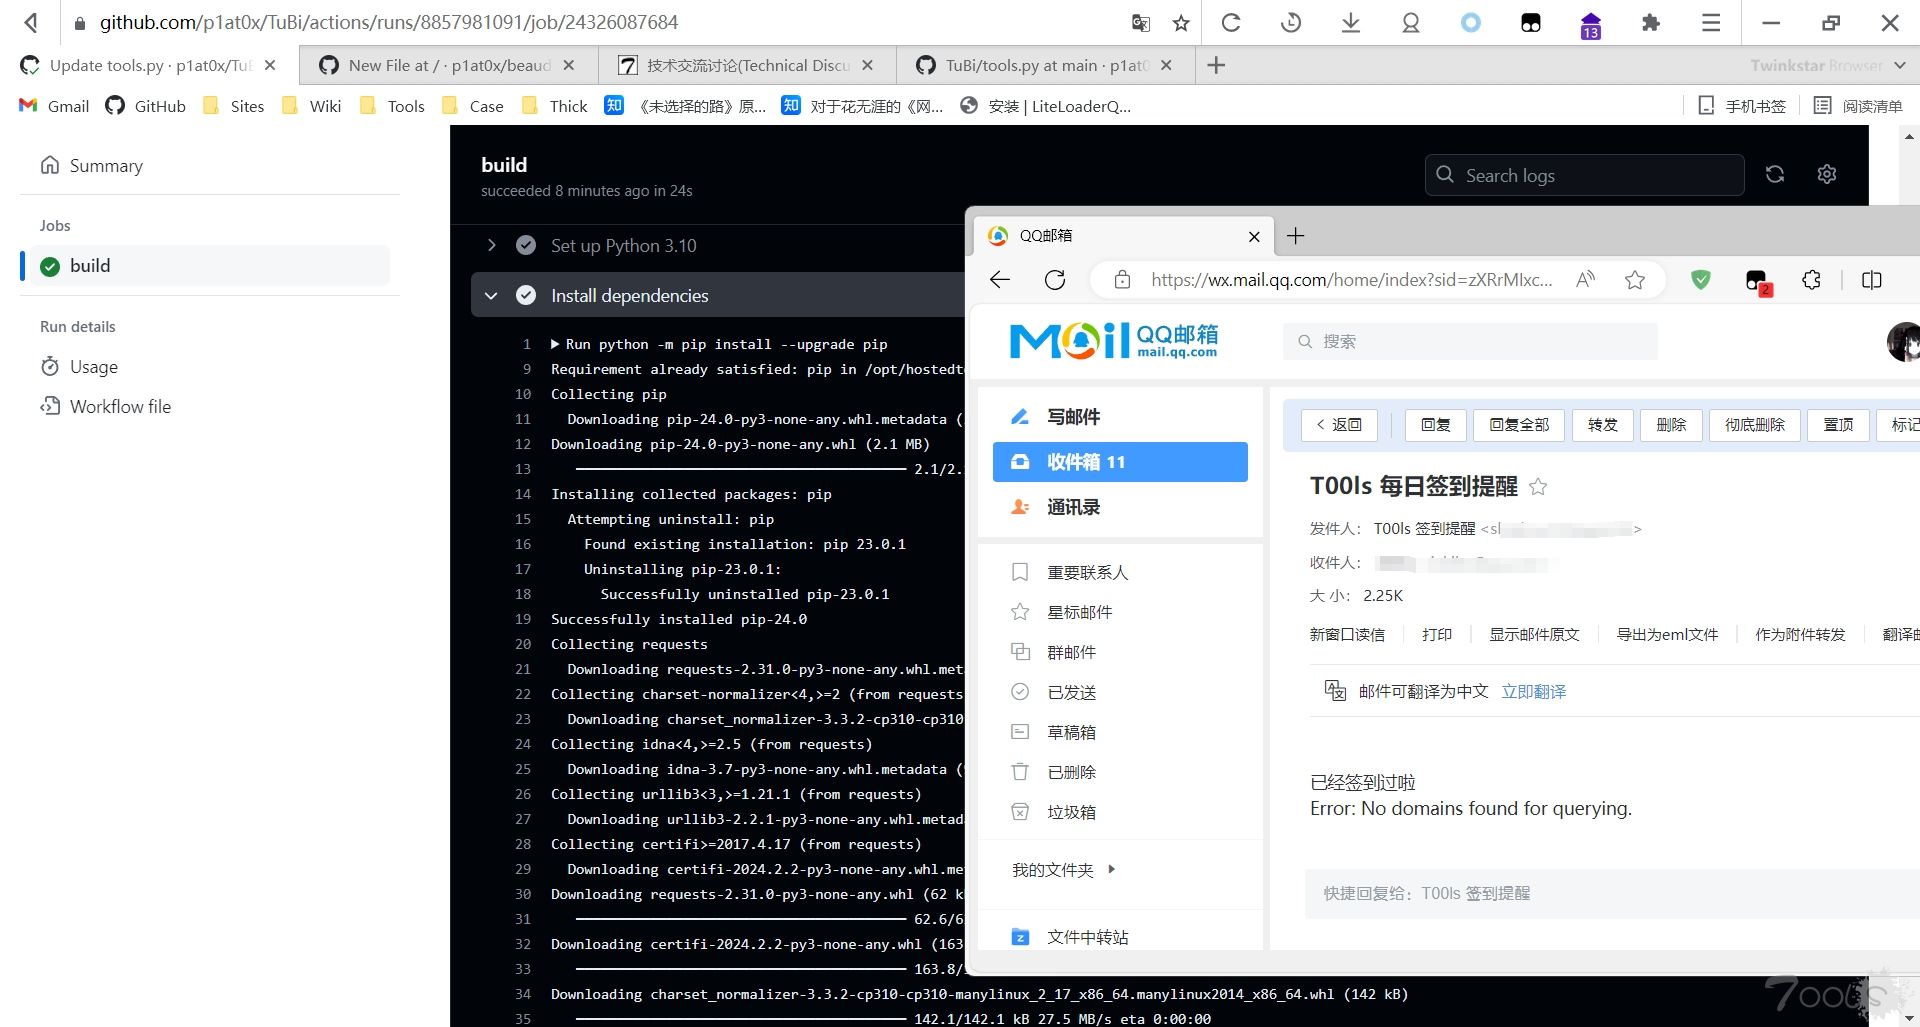Refresh the QQ mail browser page
The width and height of the screenshot is (1920, 1027).
point(1055,280)
